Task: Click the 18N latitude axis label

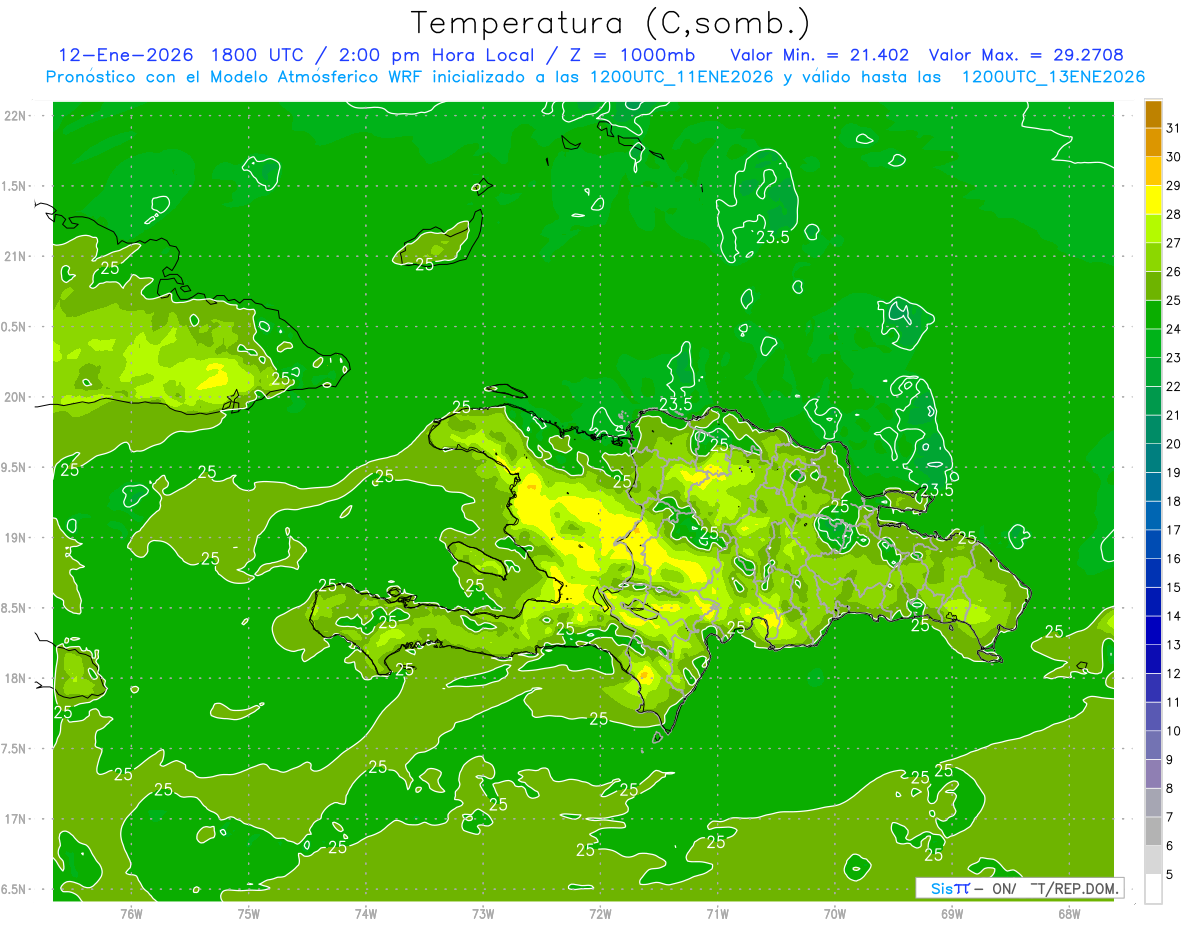Action: click(17, 679)
